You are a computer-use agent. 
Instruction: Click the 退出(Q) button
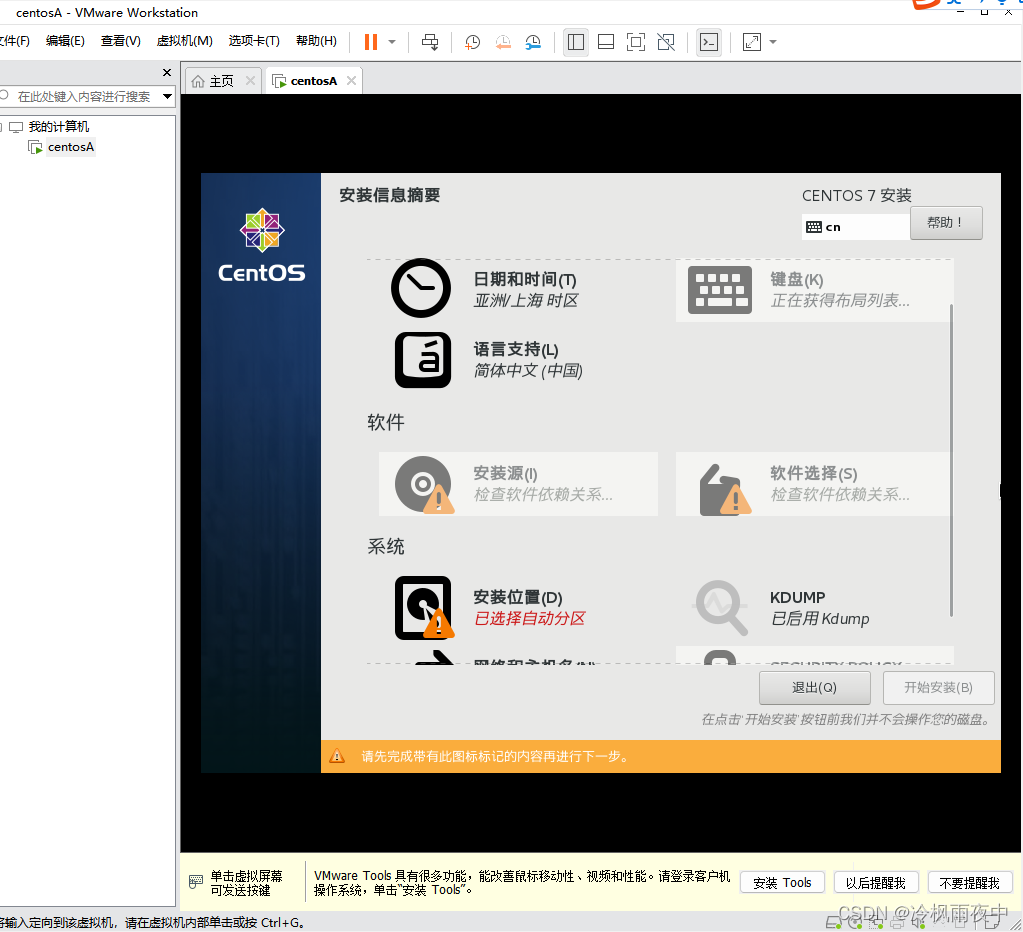[x=814, y=687]
